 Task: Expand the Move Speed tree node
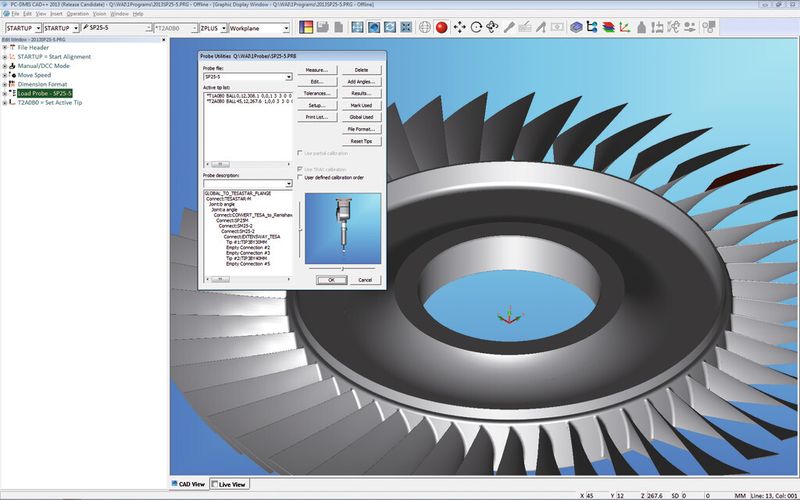(5, 75)
